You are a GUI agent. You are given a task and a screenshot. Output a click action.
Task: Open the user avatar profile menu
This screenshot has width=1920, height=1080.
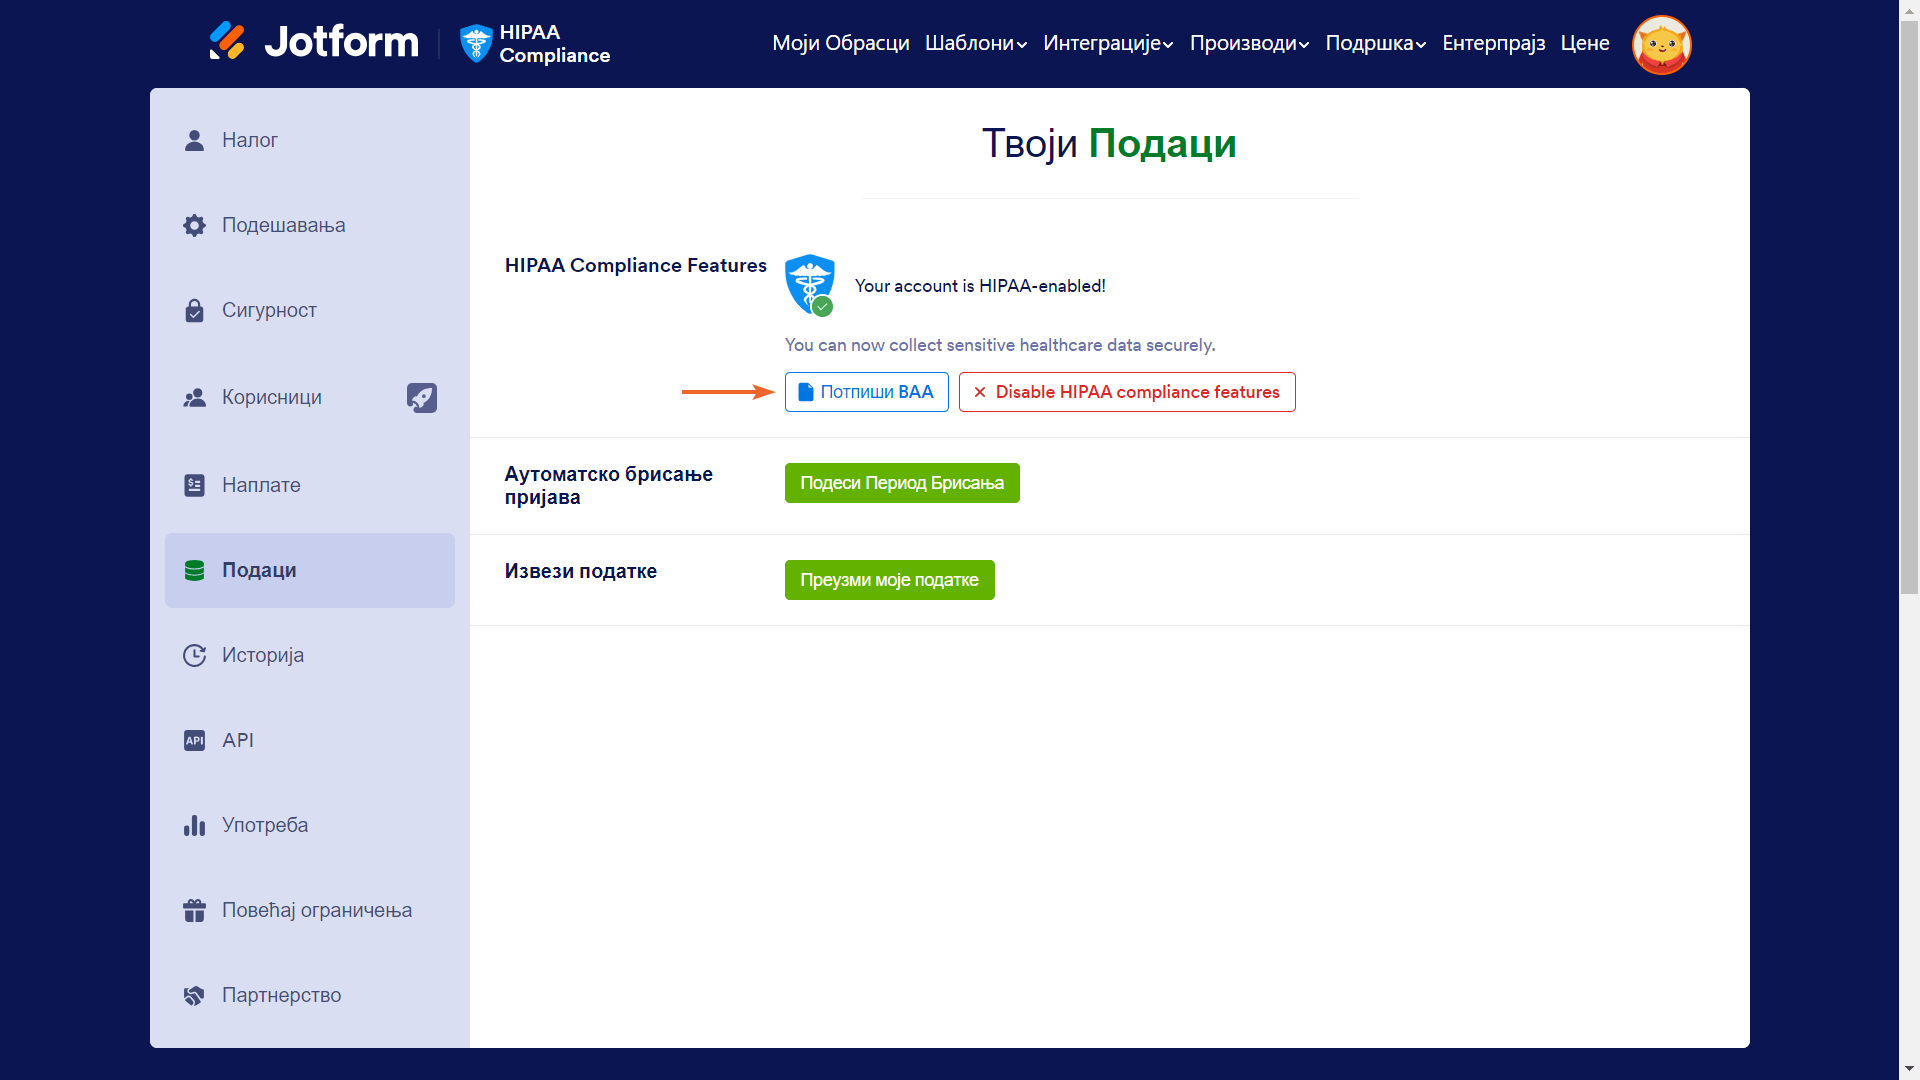tap(1661, 44)
